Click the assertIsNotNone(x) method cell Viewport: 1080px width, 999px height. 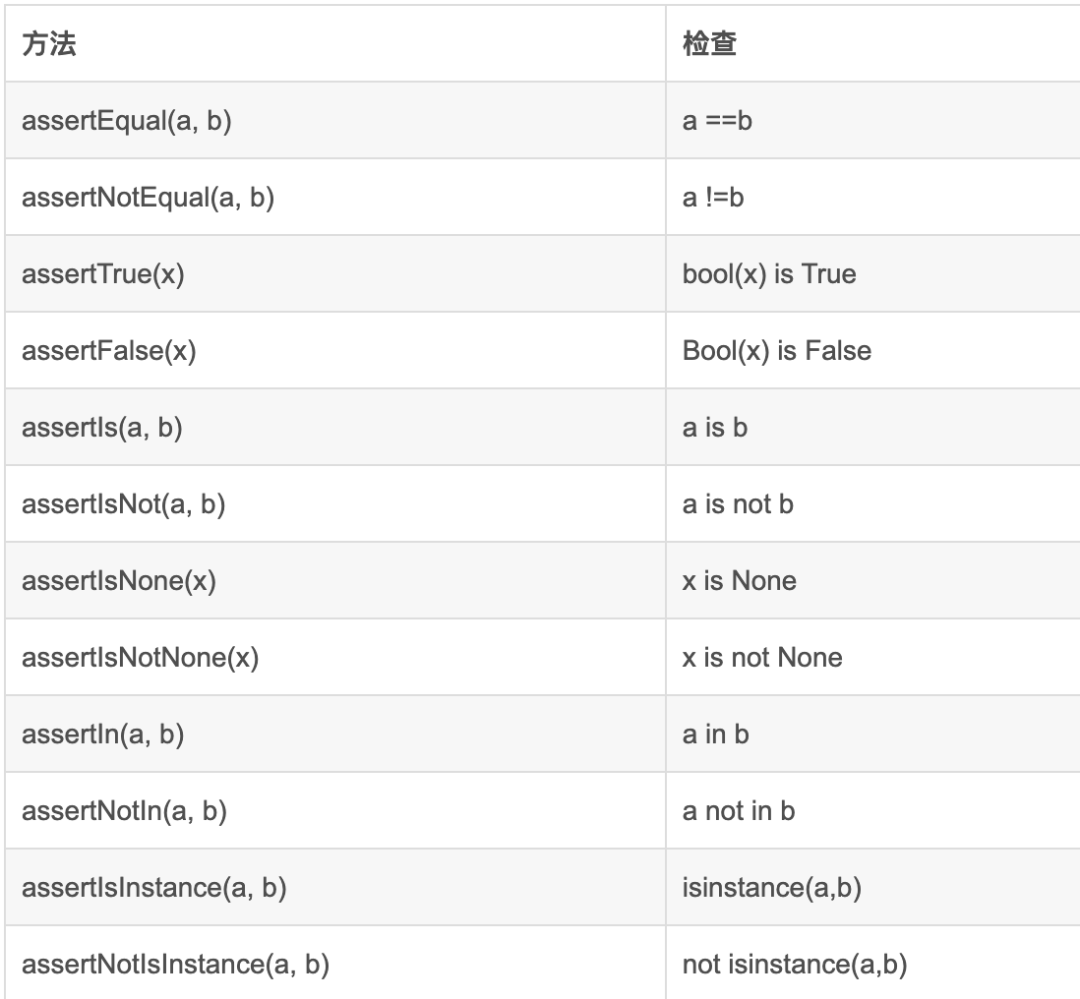tap(335, 657)
